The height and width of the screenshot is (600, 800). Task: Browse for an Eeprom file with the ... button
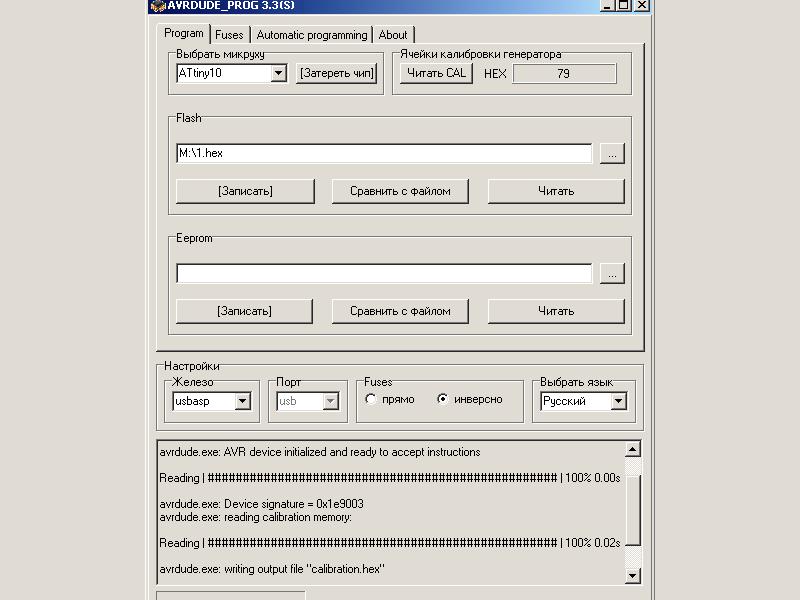coord(612,273)
